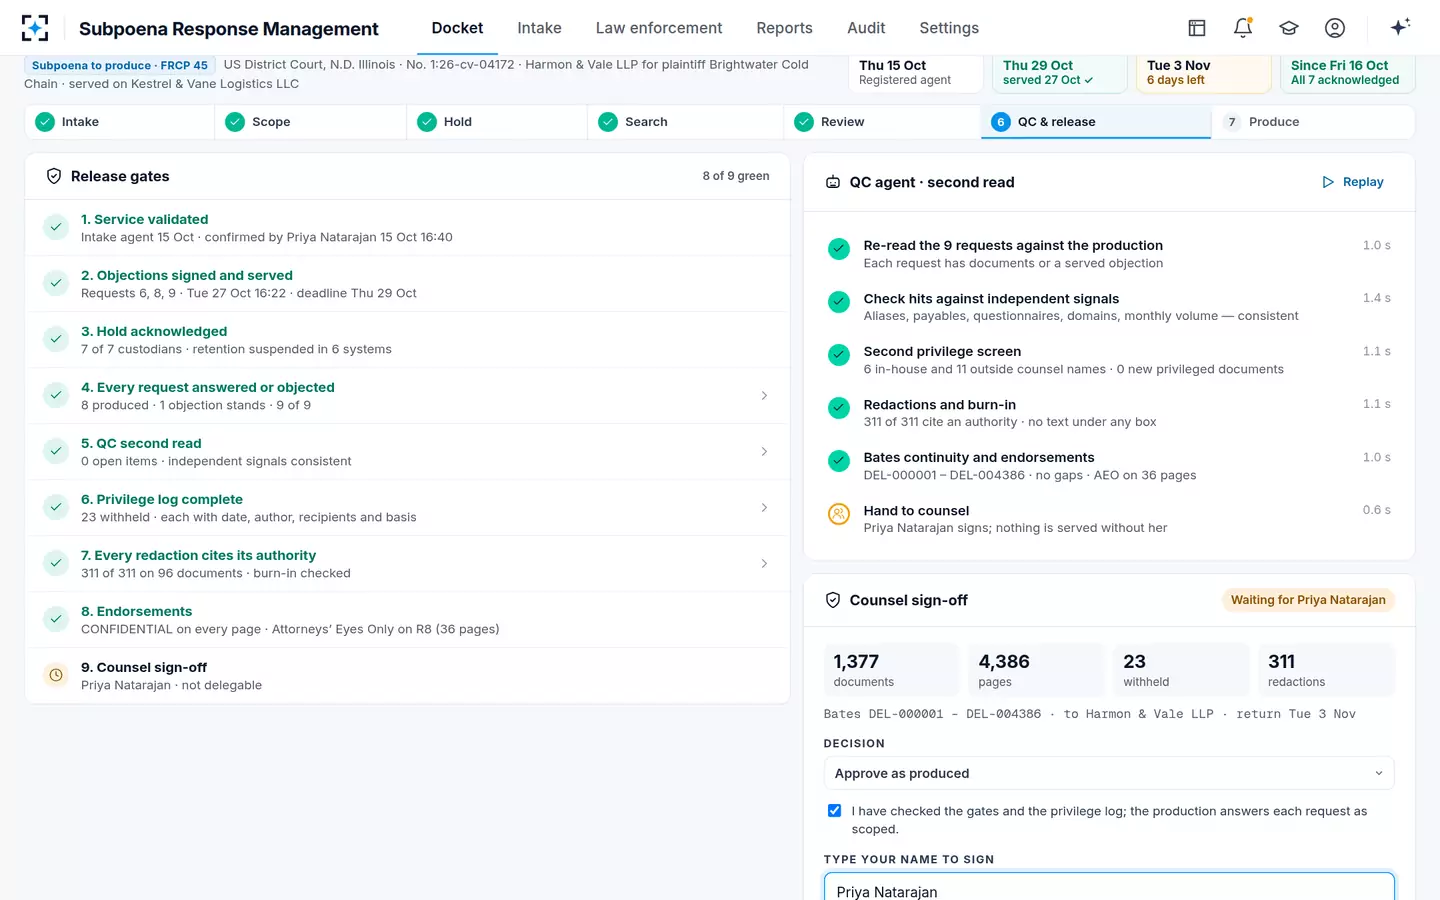This screenshot has height=900, width=1440.
Task: Click the check icon beside Bates continuity and endorsements
Action: click(839, 461)
